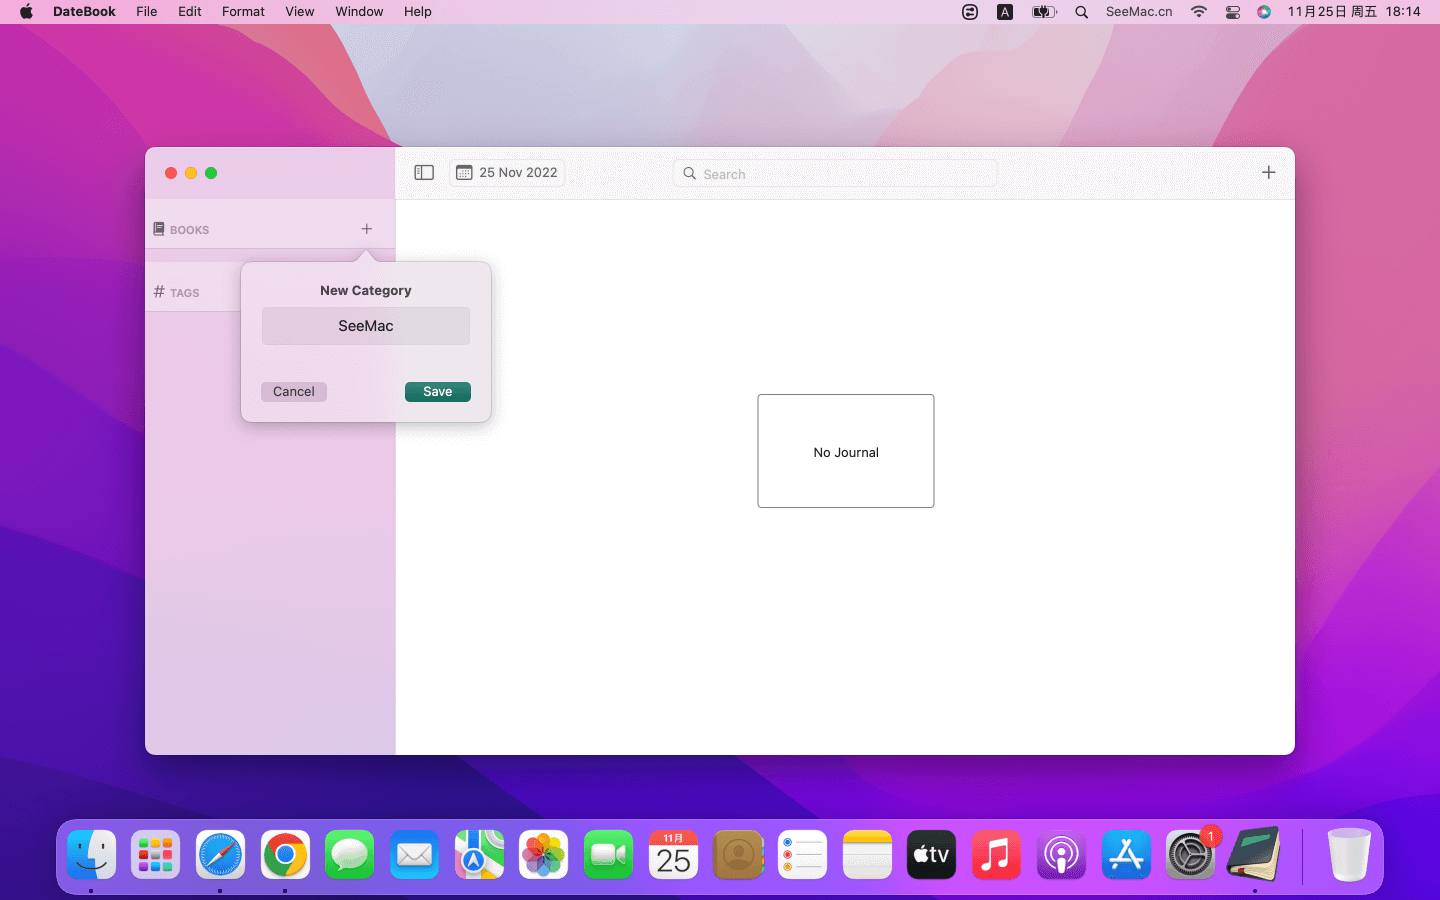This screenshot has width=1440, height=900.
Task: Open the View menu
Action: coord(299,12)
